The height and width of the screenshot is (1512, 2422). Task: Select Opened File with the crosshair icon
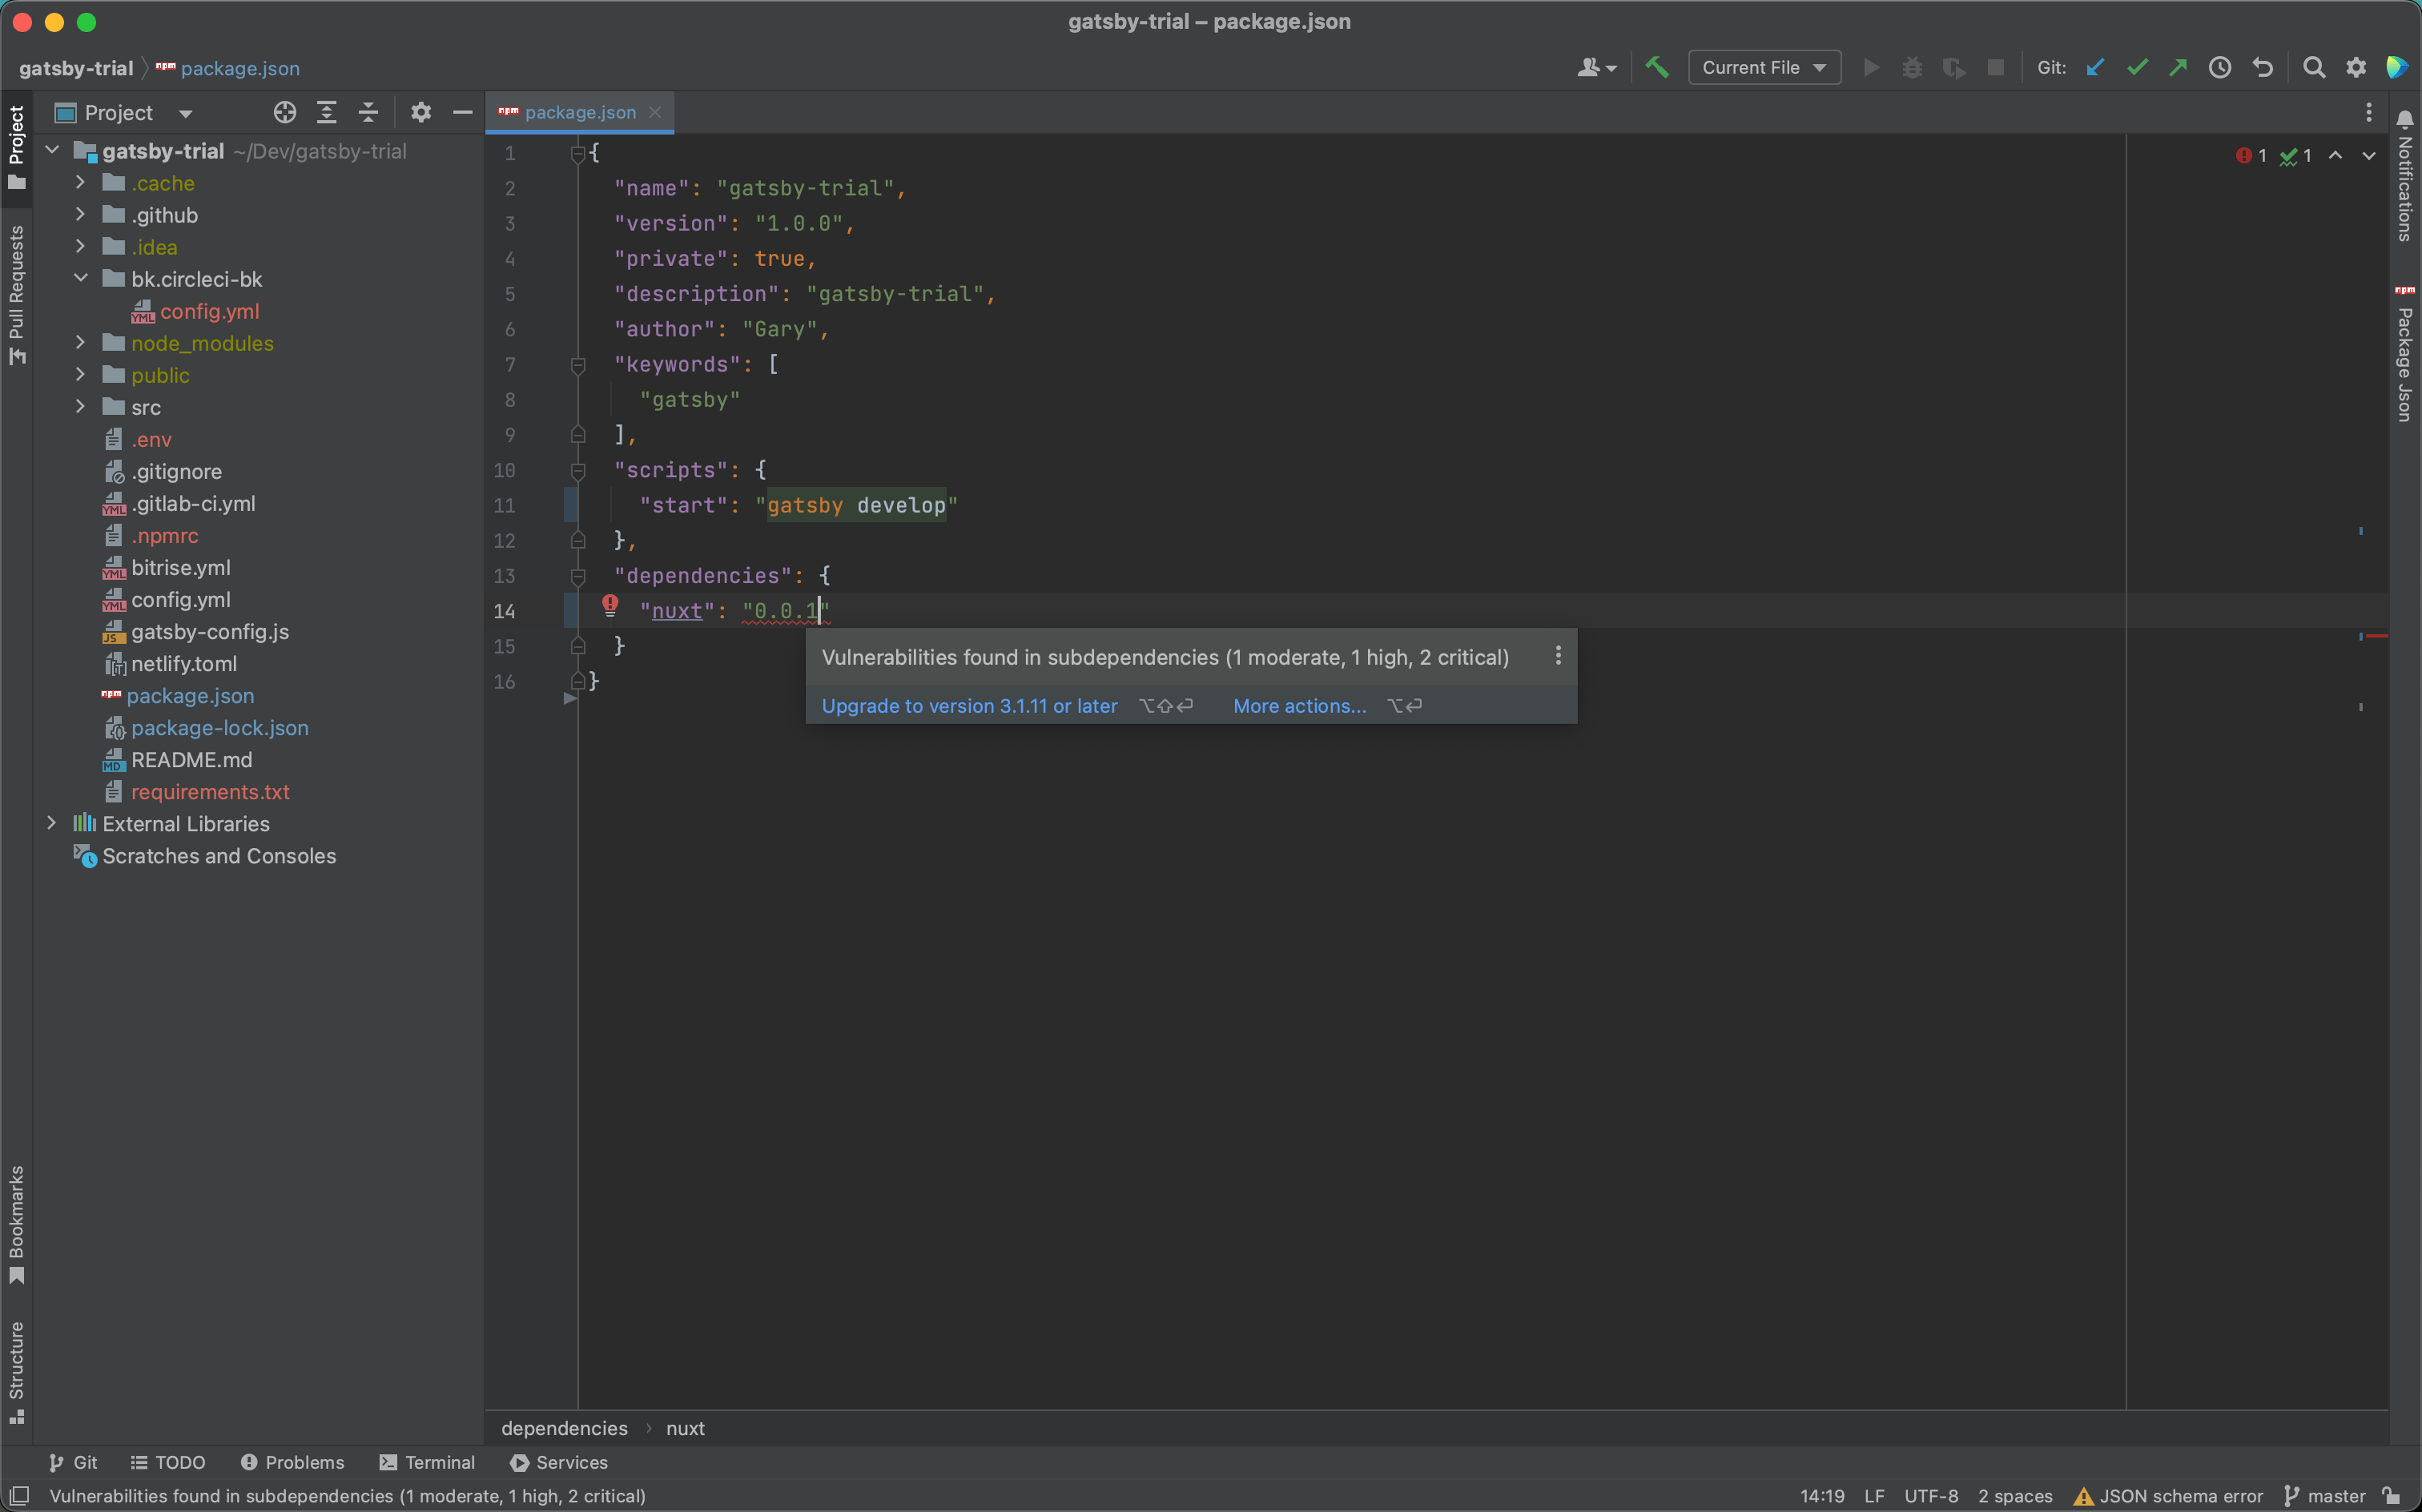click(284, 112)
